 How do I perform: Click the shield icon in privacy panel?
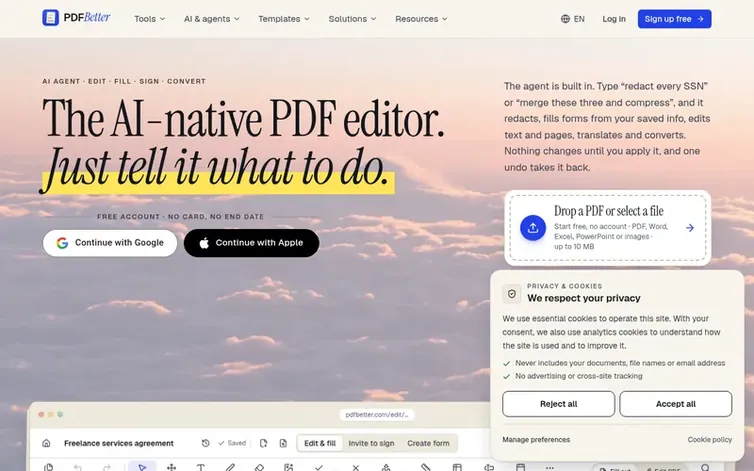coord(512,293)
